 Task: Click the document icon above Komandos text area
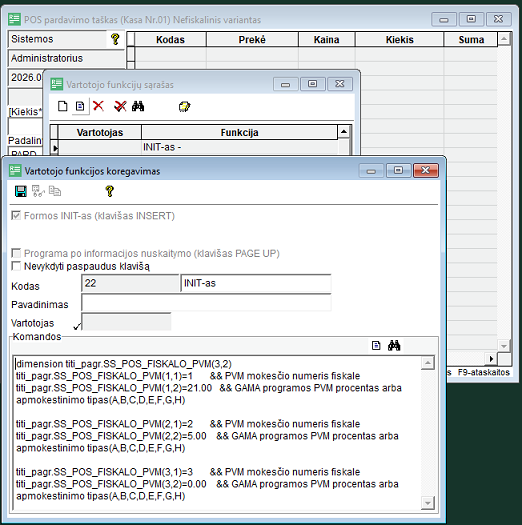[376, 345]
